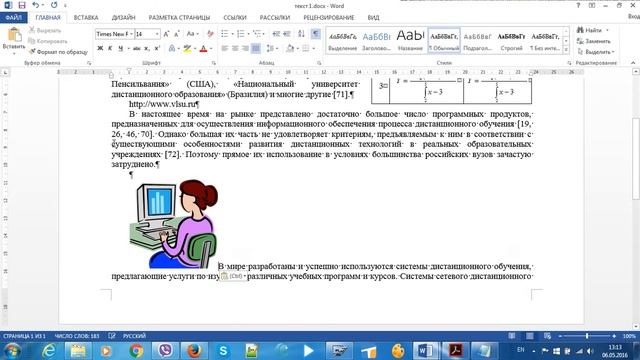Toggle justified text alignment
Viewport: 640px width, 360px height.
point(256,49)
